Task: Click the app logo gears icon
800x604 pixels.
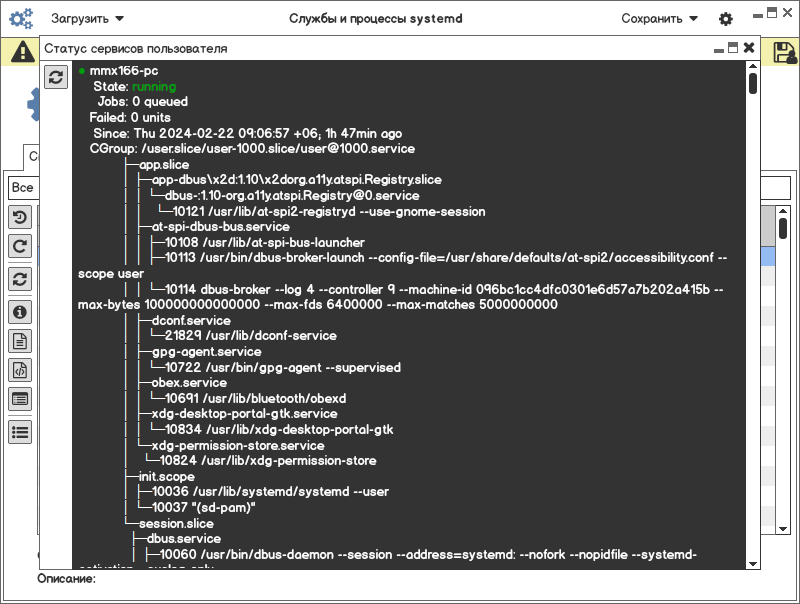Action: pyautogui.click(x=21, y=19)
